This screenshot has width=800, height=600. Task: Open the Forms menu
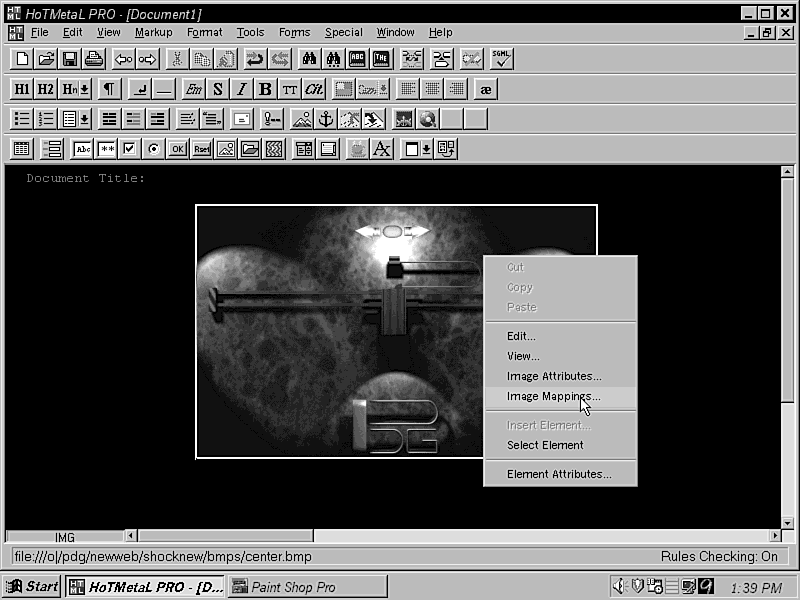click(x=294, y=33)
